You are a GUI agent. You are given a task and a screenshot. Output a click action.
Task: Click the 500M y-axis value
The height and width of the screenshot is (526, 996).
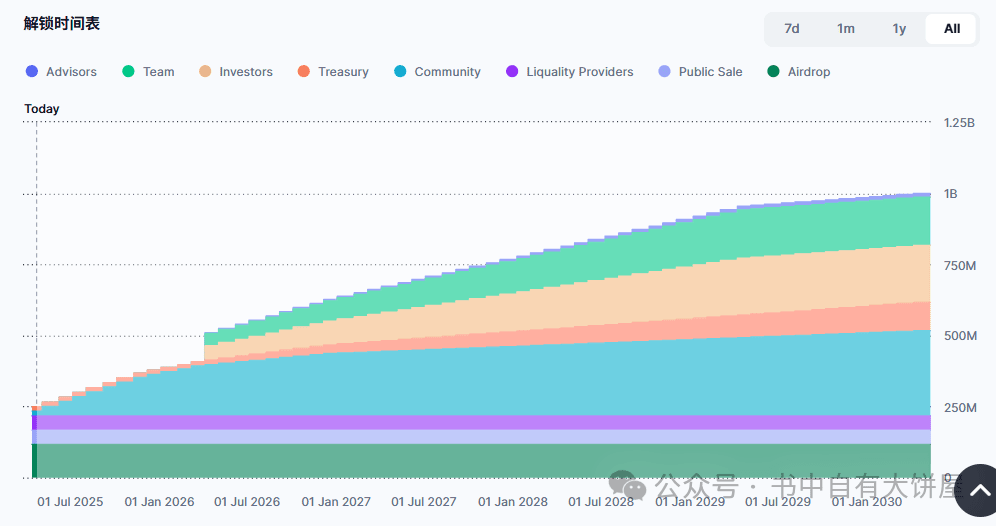click(960, 335)
